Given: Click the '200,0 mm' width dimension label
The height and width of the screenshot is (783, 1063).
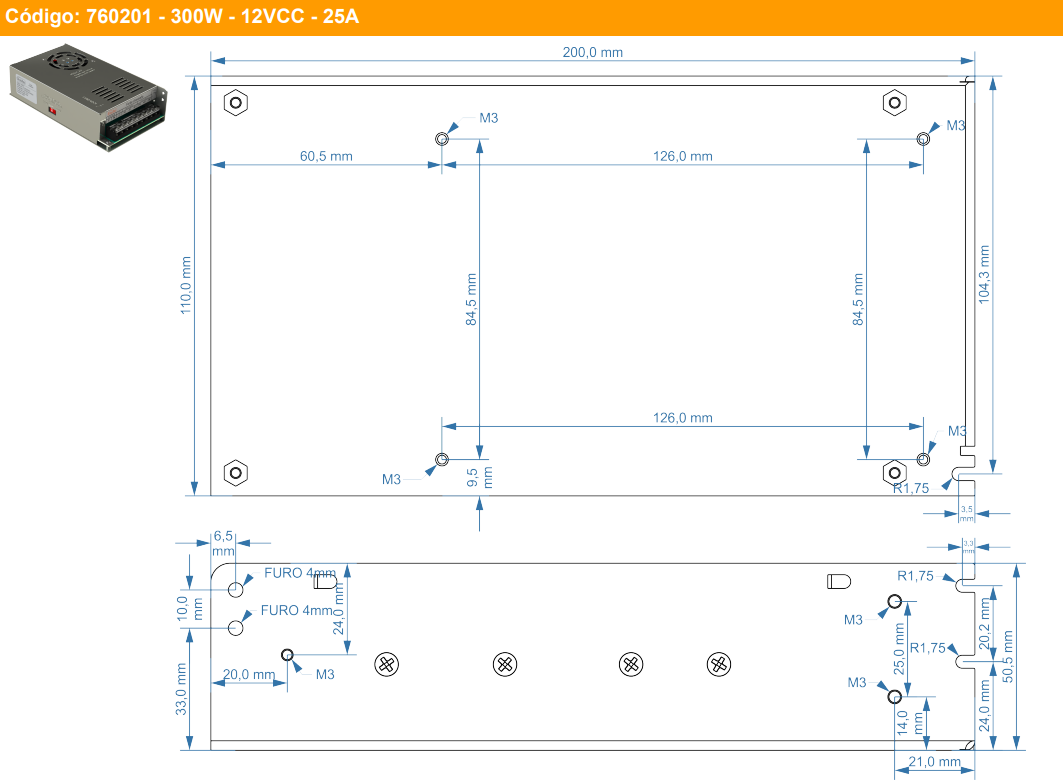Looking at the screenshot, I should pyautogui.click(x=593, y=52).
